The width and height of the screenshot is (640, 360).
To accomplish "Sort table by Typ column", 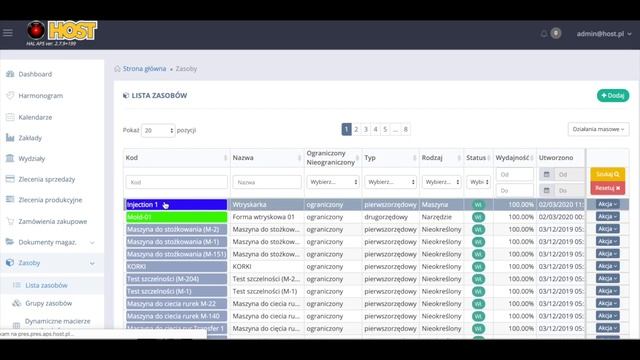I will click(390, 158).
